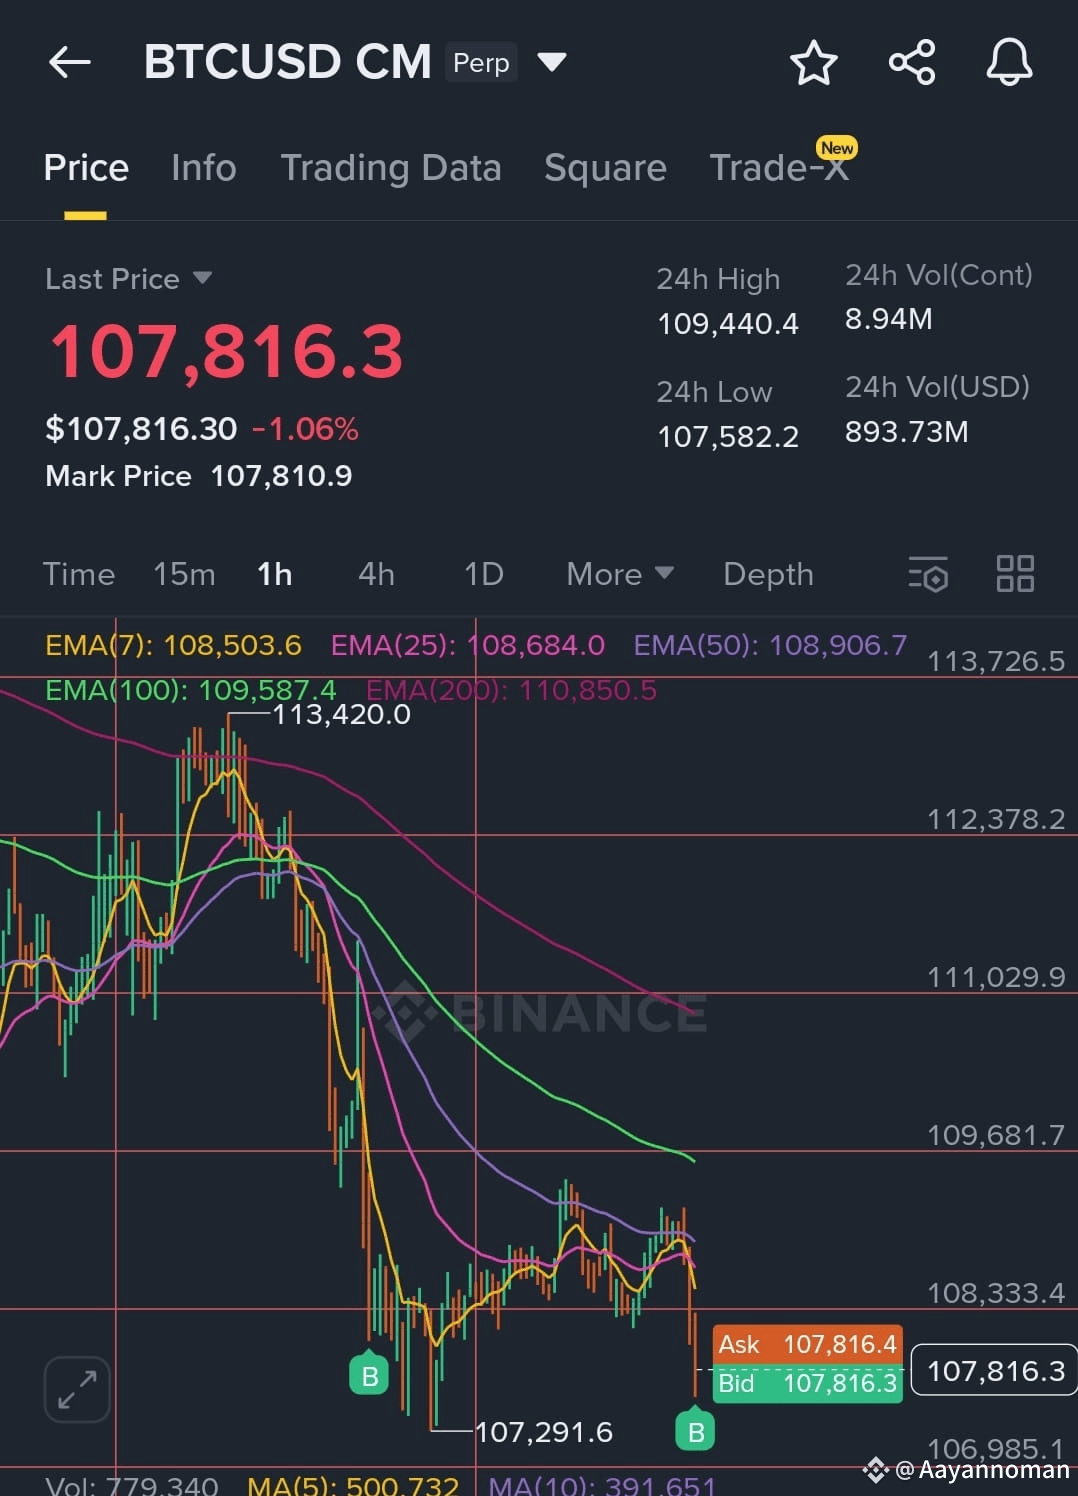This screenshot has height=1496, width=1078.
Task: Tap the EMA(200) indicator label
Action: click(511, 690)
